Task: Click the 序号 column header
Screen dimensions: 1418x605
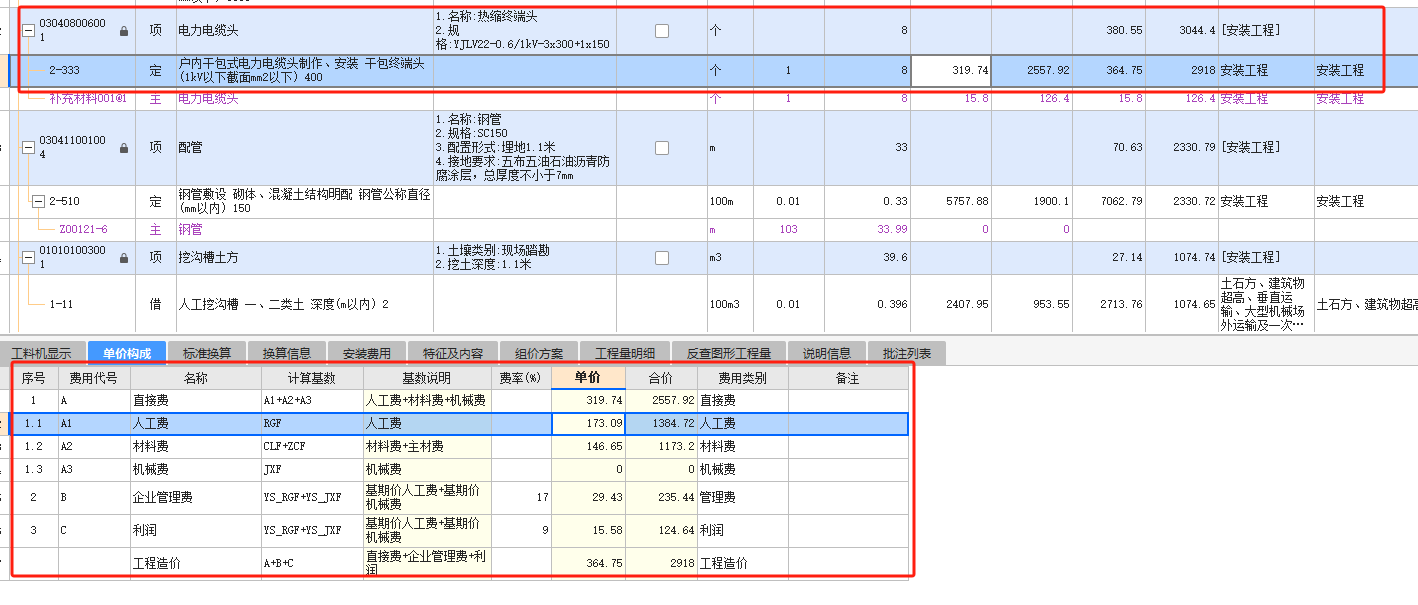Action: [35, 378]
